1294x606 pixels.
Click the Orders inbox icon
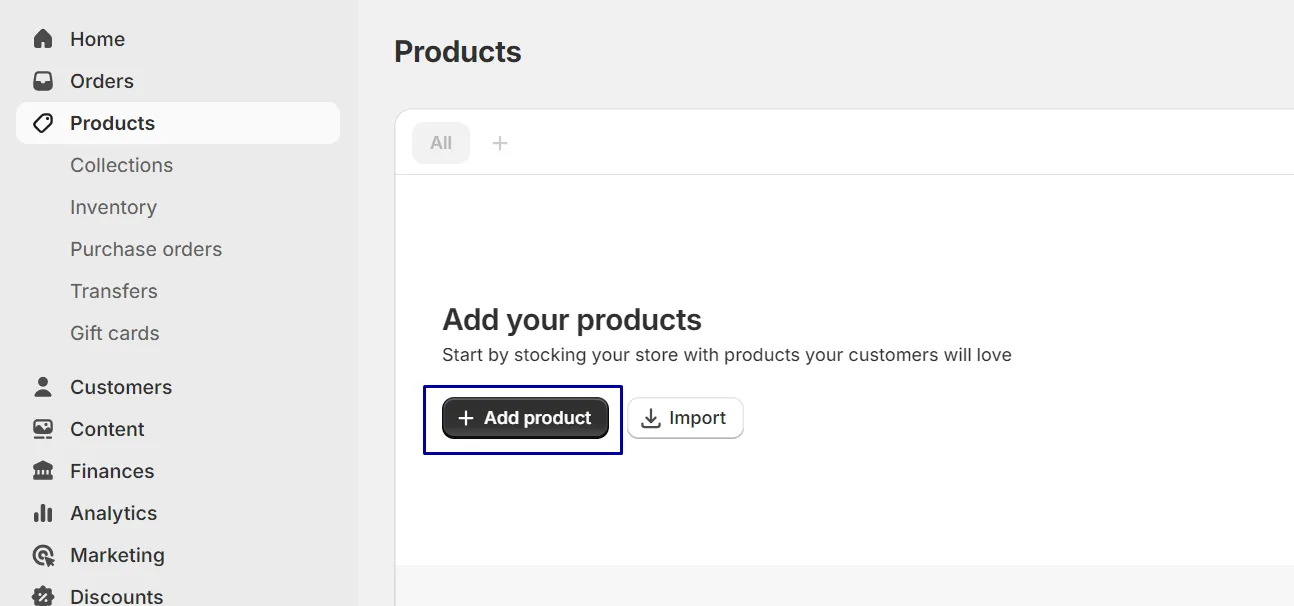(x=43, y=81)
